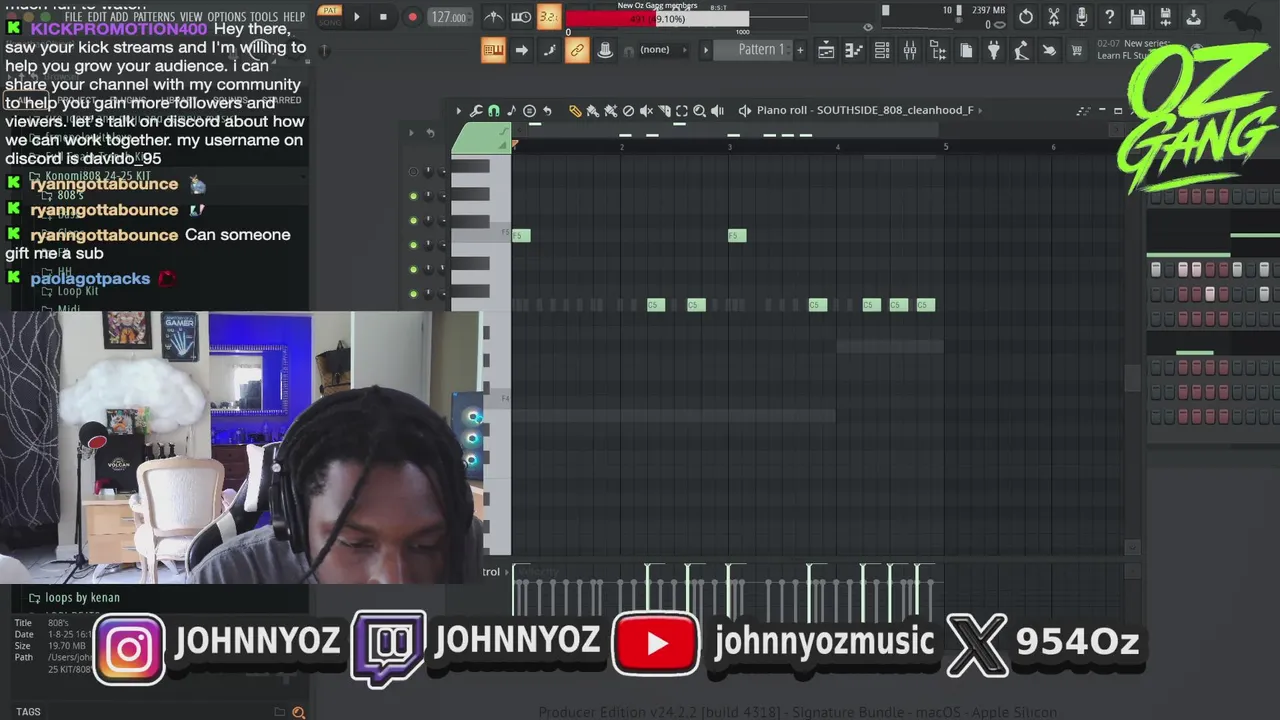The width and height of the screenshot is (1280, 720).
Task: Toggle typing keyboard to piano button
Action: tap(493, 50)
